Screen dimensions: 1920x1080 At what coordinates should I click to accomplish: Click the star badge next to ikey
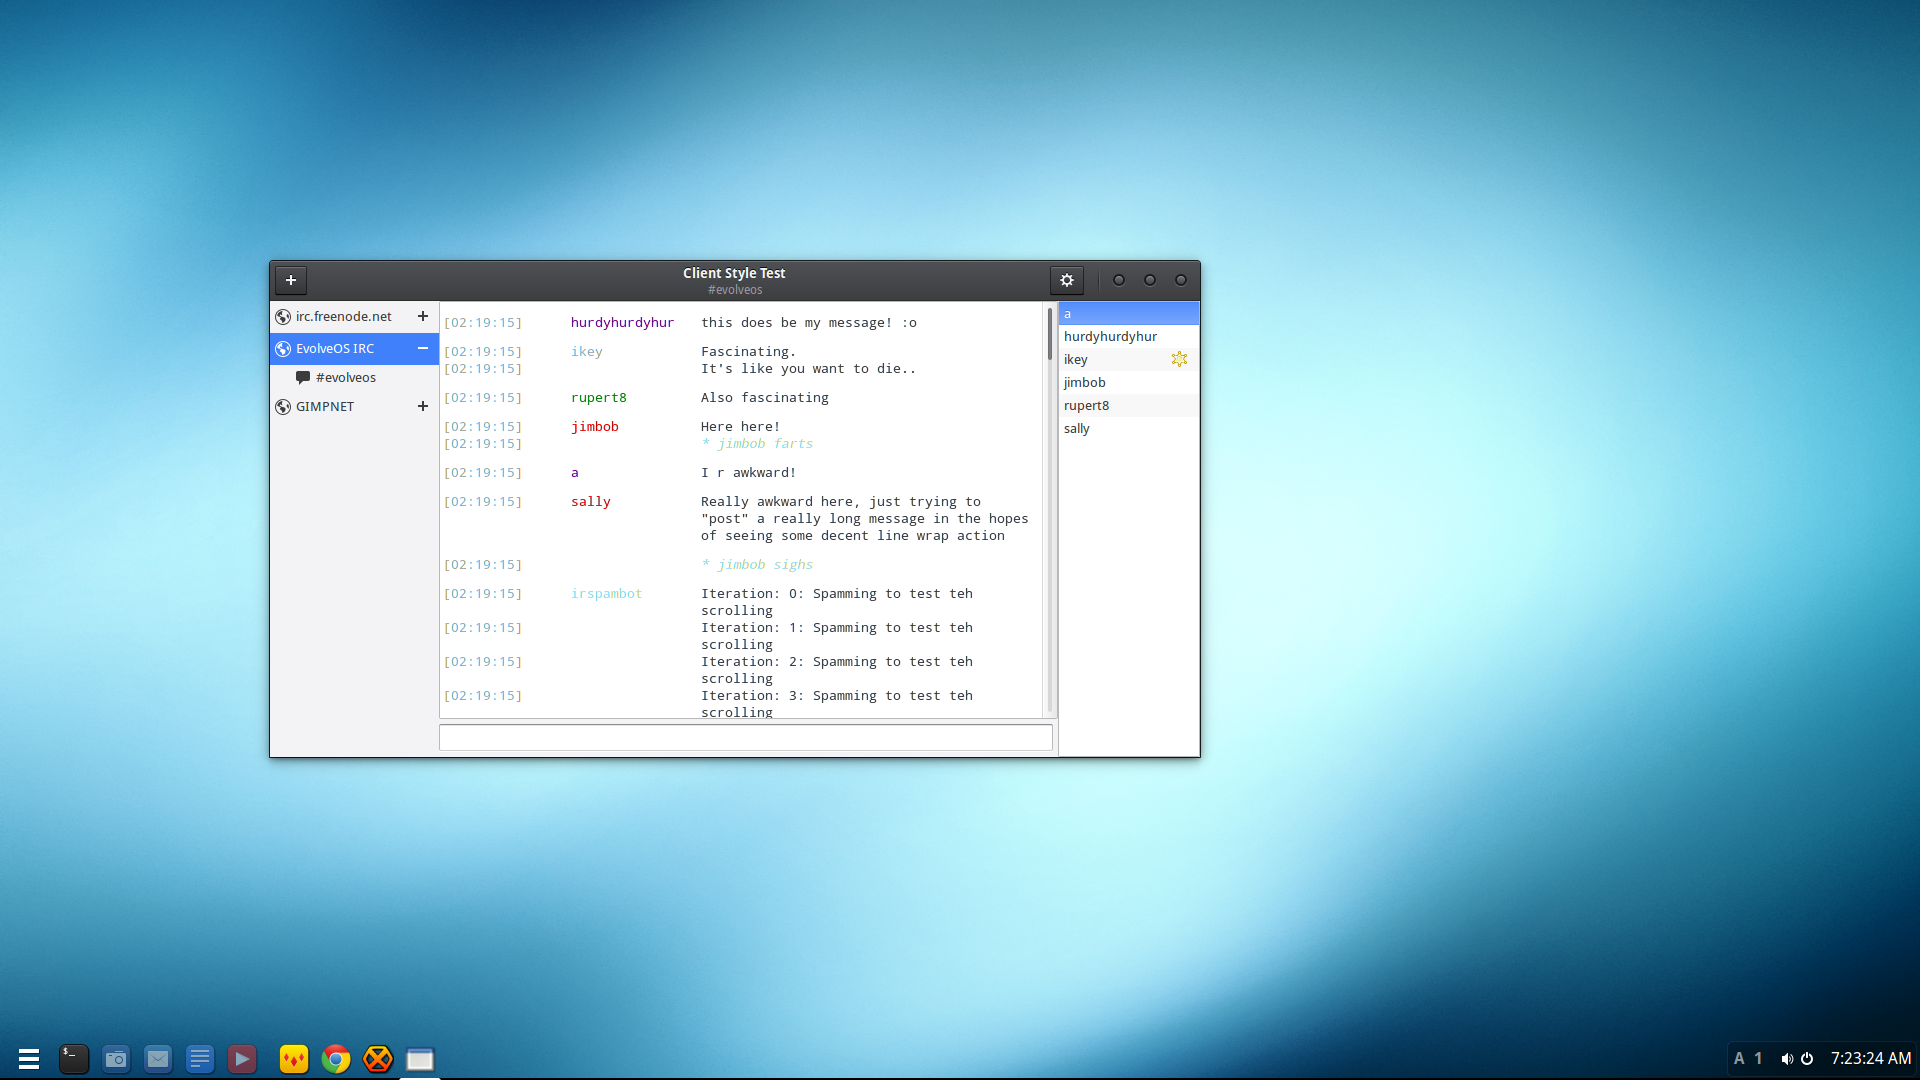(1180, 359)
